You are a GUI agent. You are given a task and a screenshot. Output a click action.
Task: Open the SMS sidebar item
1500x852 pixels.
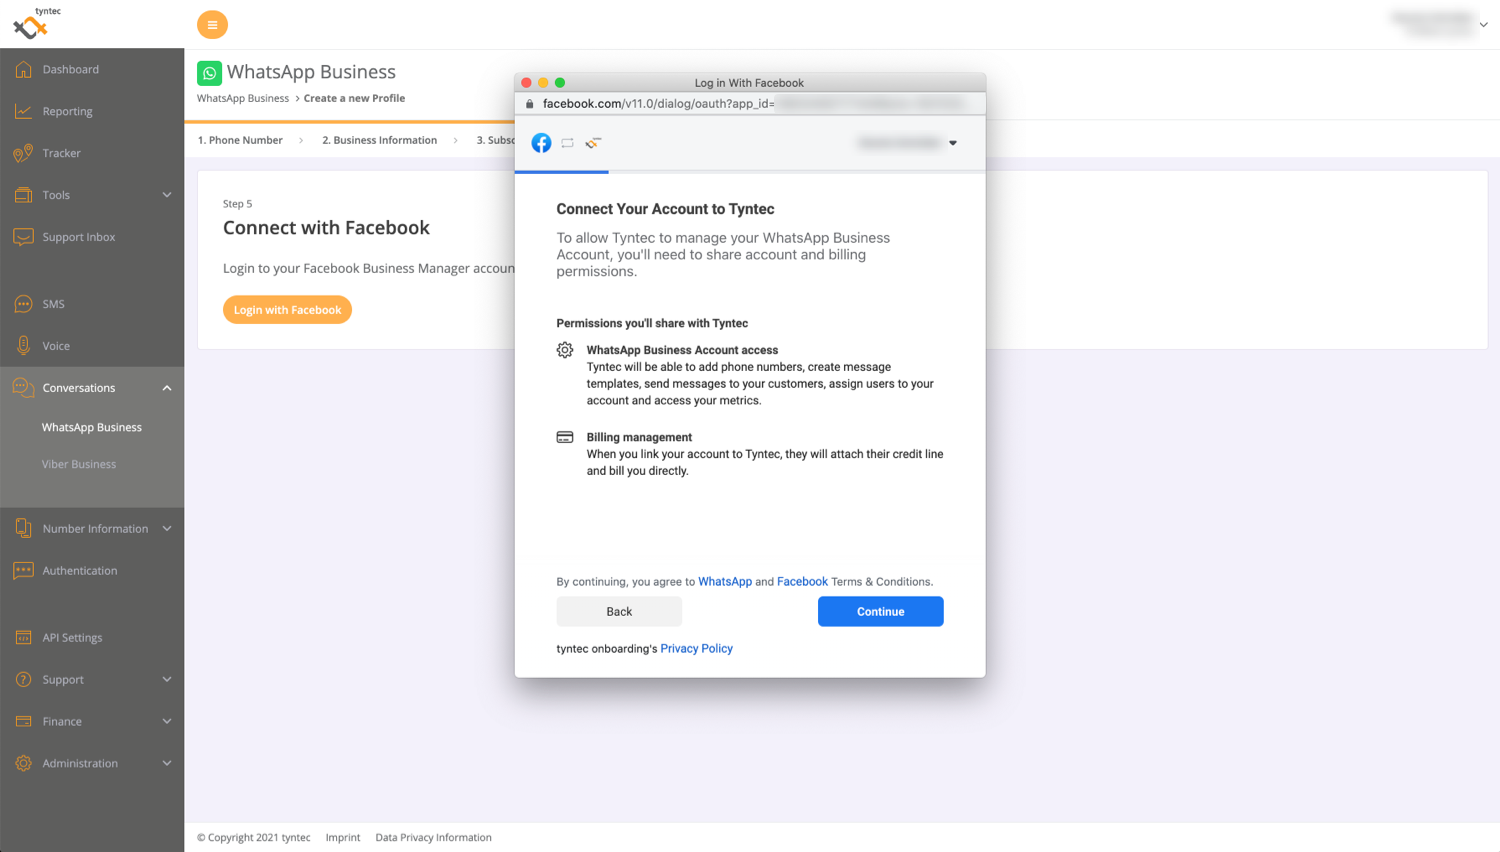[x=53, y=304]
